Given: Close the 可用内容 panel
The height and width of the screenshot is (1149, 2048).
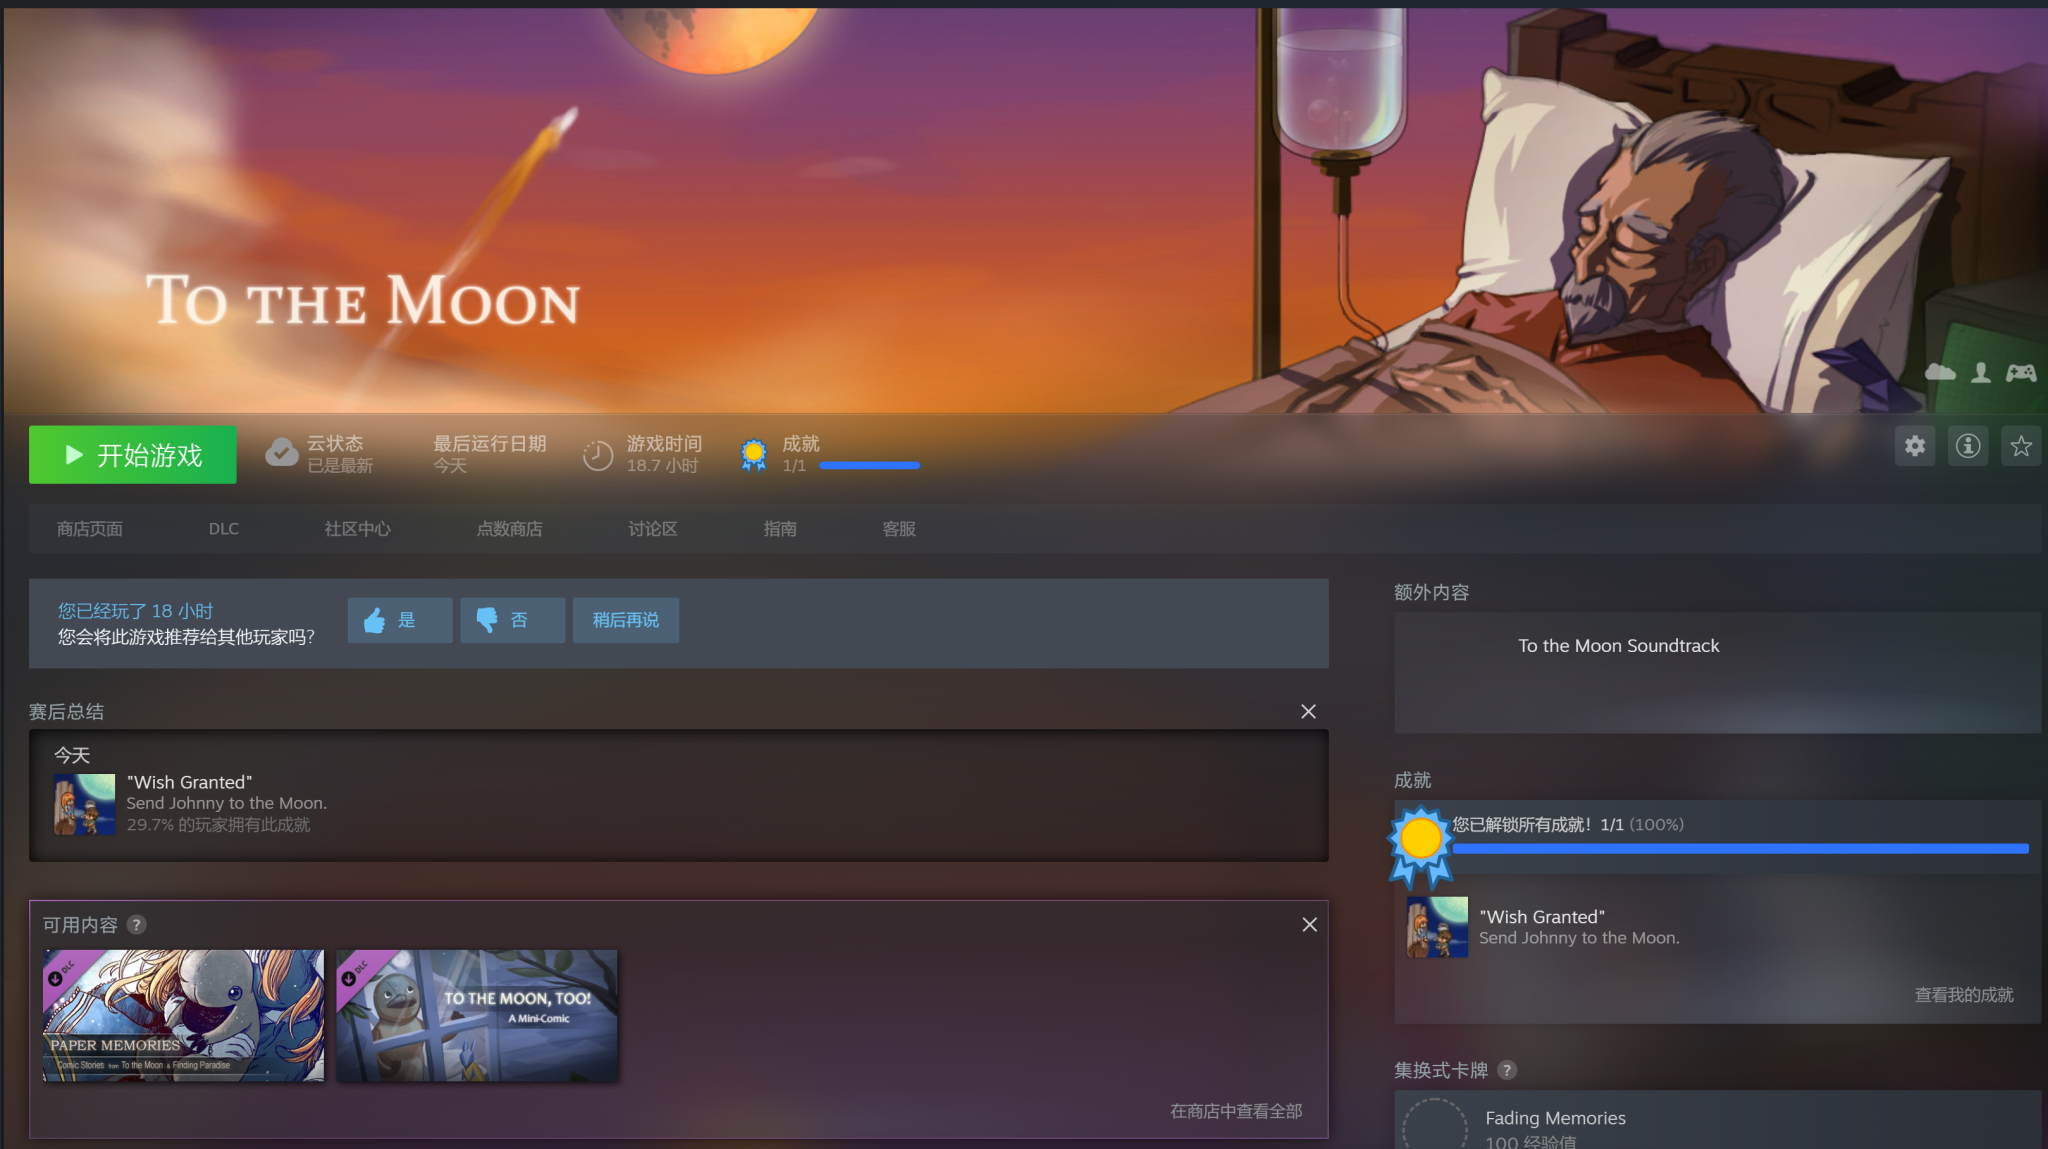Looking at the screenshot, I should pos(1309,925).
